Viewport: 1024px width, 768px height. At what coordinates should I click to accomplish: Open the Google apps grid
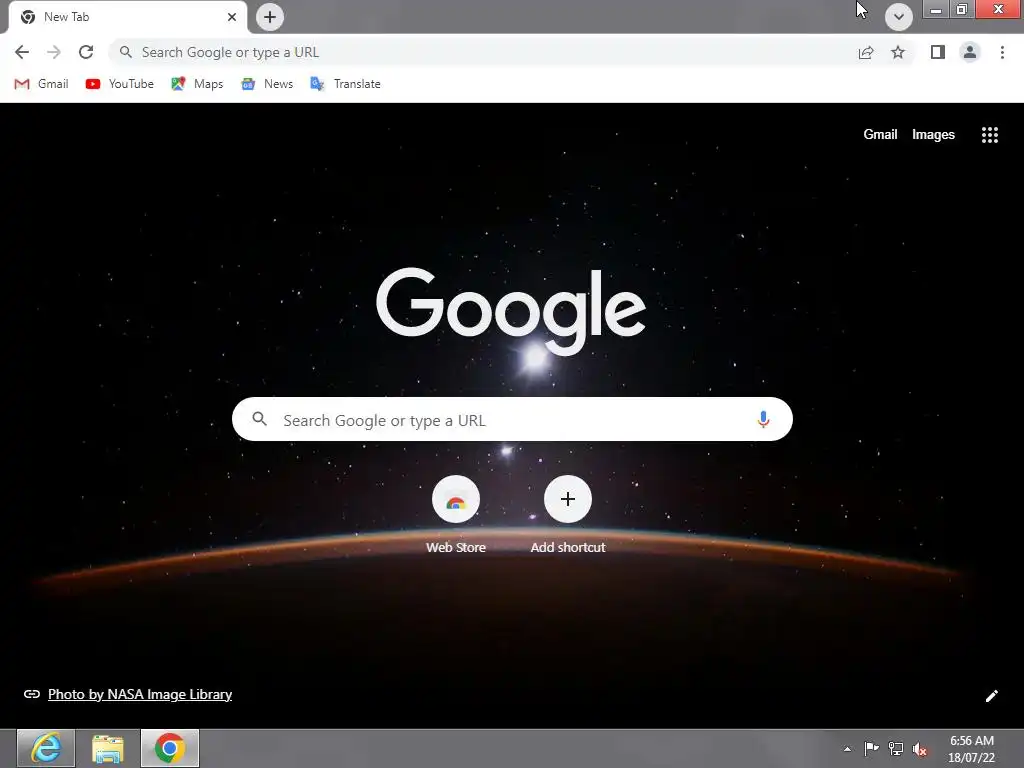990,135
